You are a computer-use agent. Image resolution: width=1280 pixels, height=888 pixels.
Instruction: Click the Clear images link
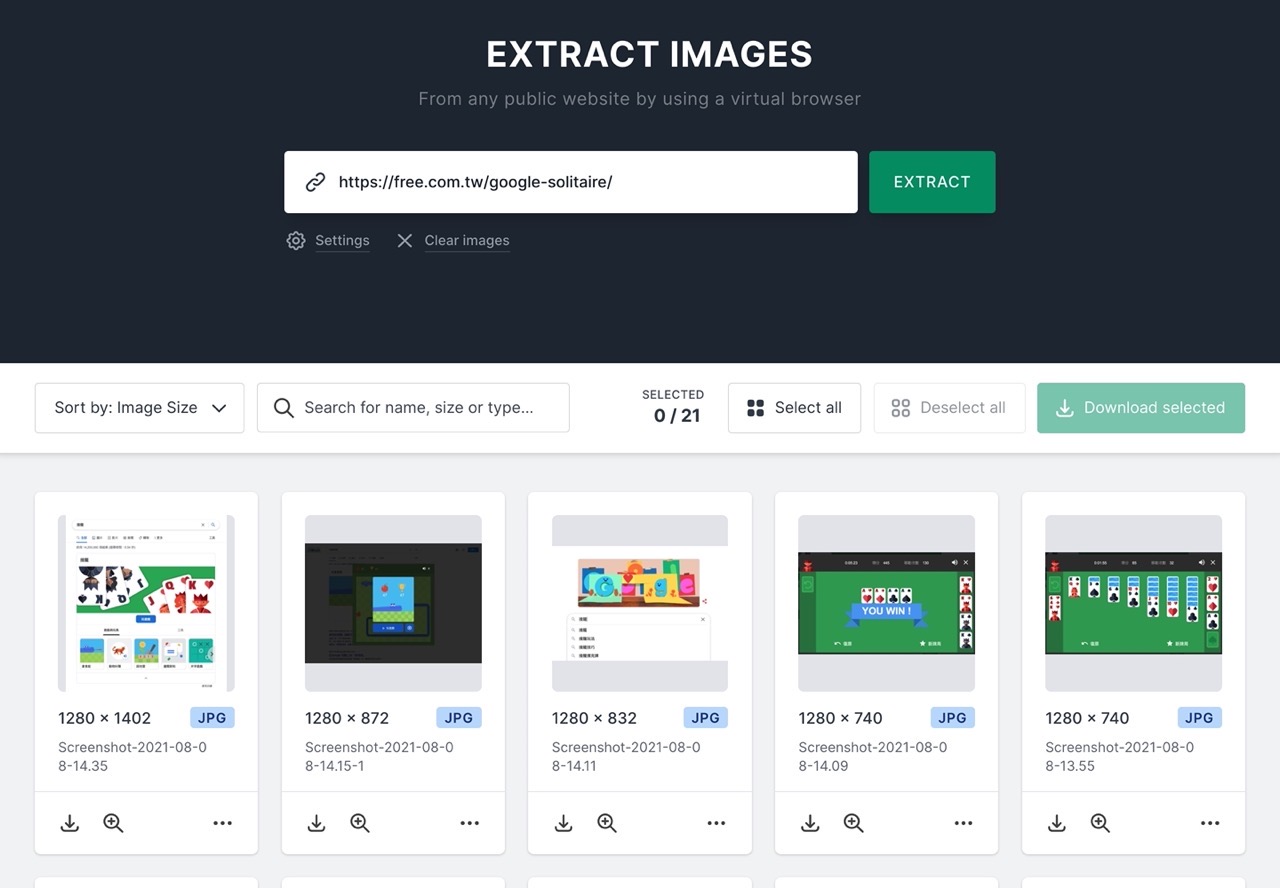pyautogui.click(x=466, y=240)
